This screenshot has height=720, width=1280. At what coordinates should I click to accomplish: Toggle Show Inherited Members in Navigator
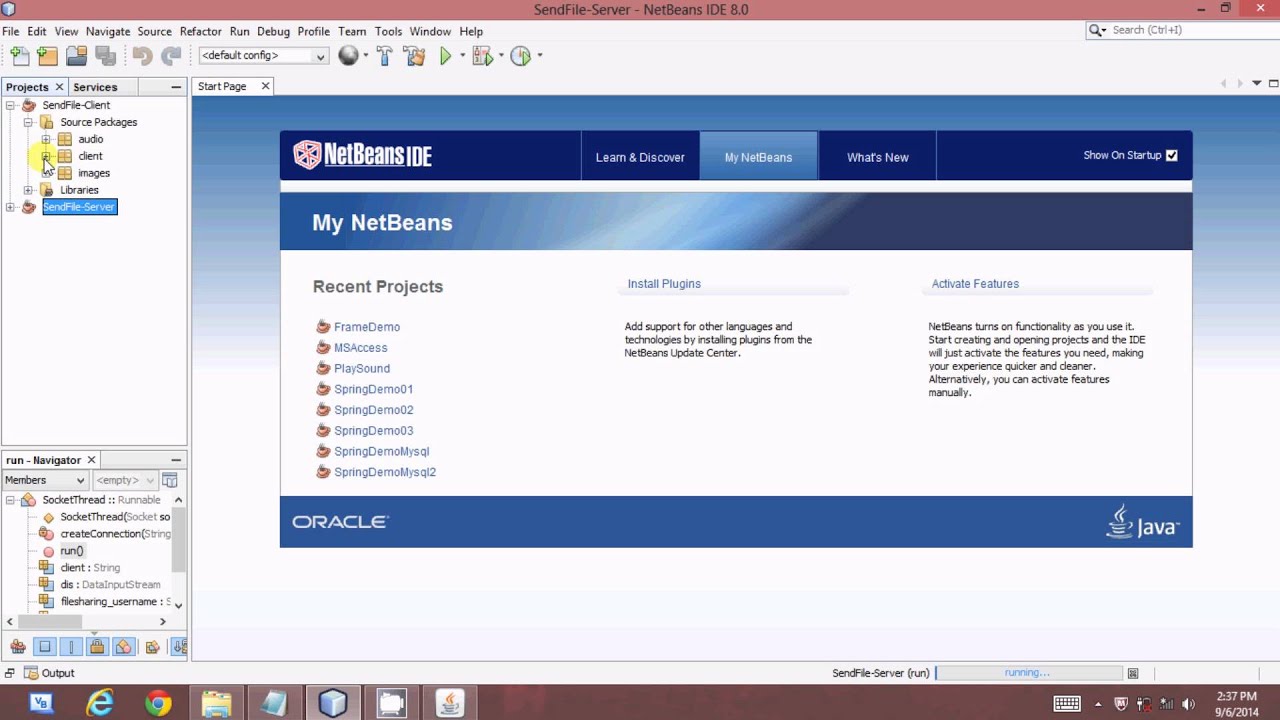pyautogui.click(x=18, y=647)
